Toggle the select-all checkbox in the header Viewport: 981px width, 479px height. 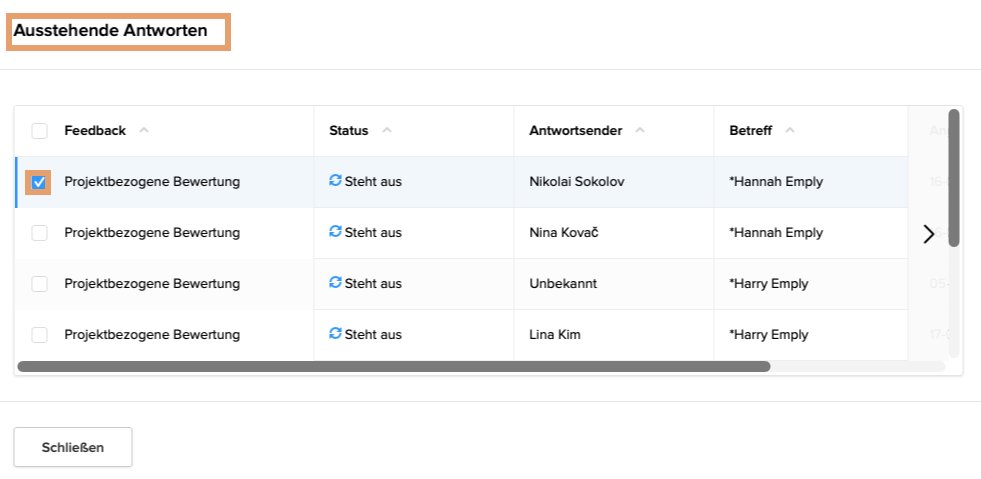[x=39, y=131]
